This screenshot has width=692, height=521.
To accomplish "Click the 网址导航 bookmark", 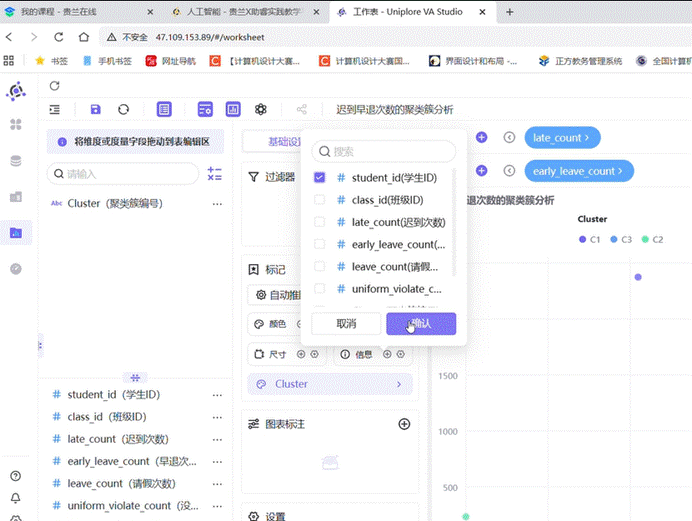I will [171, 61].
